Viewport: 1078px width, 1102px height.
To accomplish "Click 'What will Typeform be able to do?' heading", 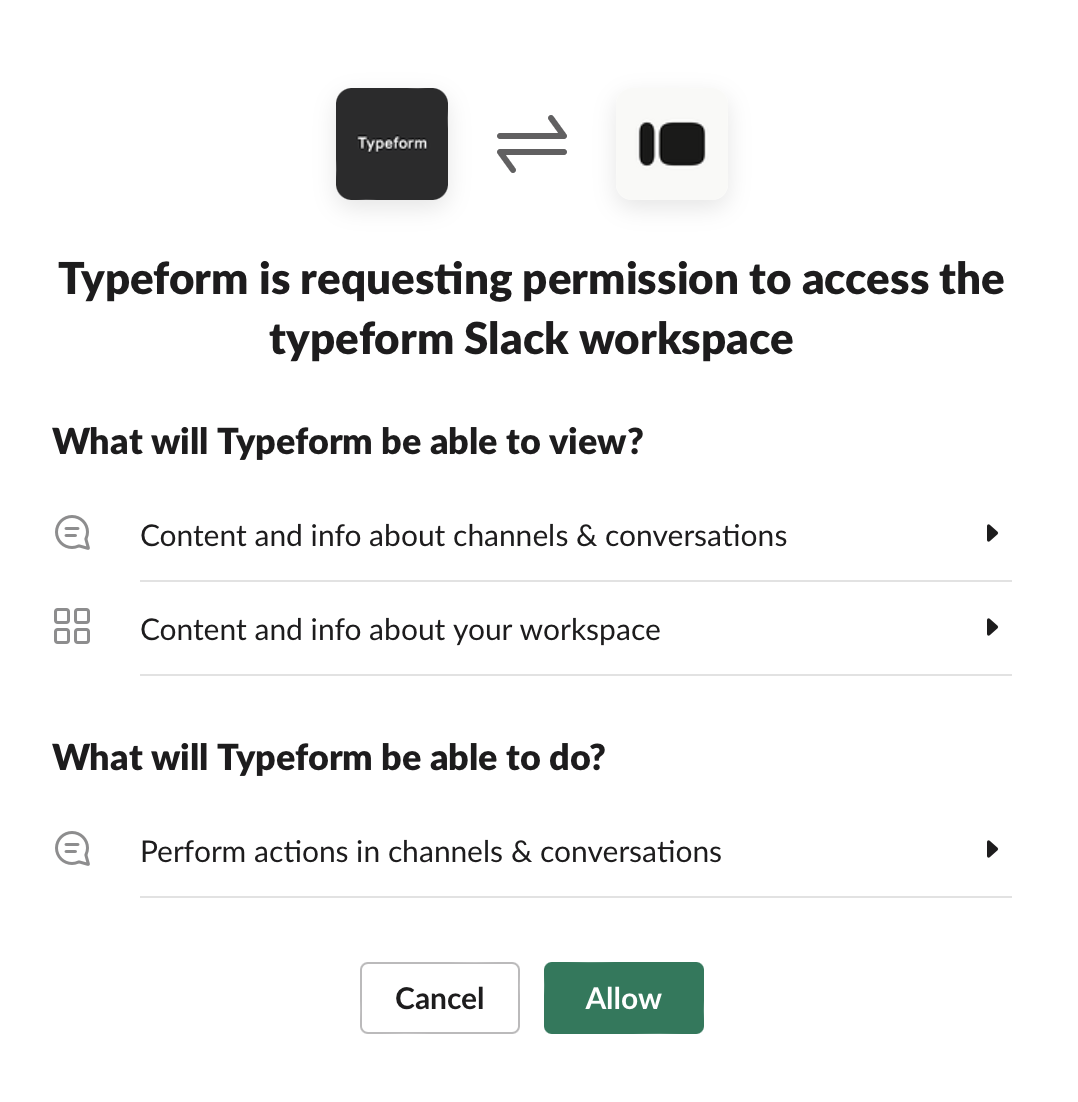I will click(329, 758).
